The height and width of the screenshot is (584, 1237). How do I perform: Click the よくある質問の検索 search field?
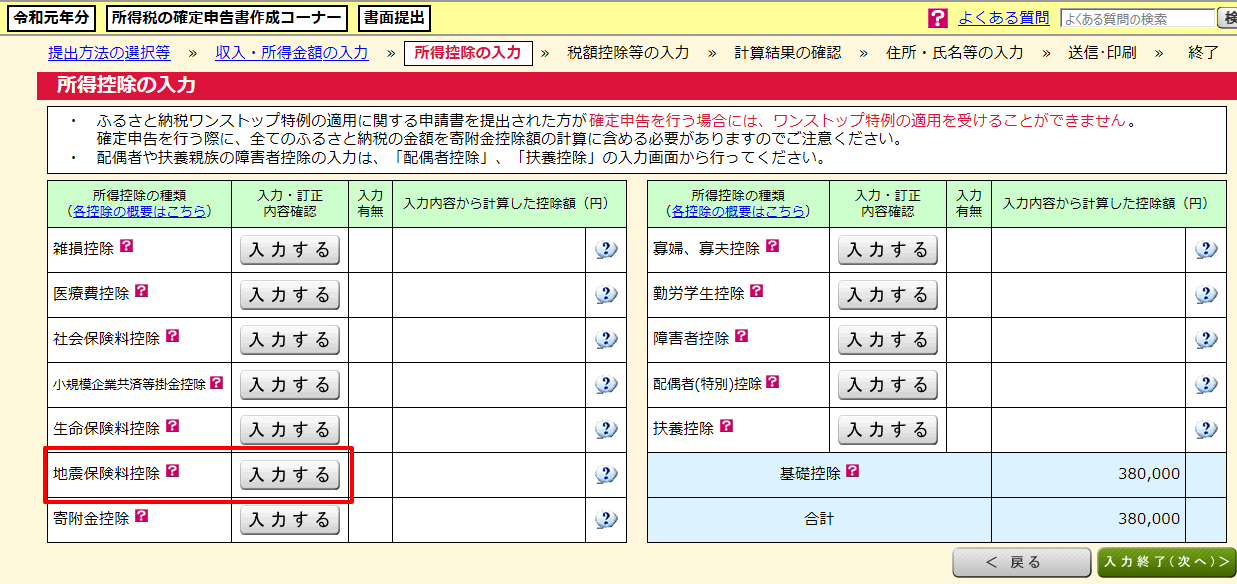1137,18
